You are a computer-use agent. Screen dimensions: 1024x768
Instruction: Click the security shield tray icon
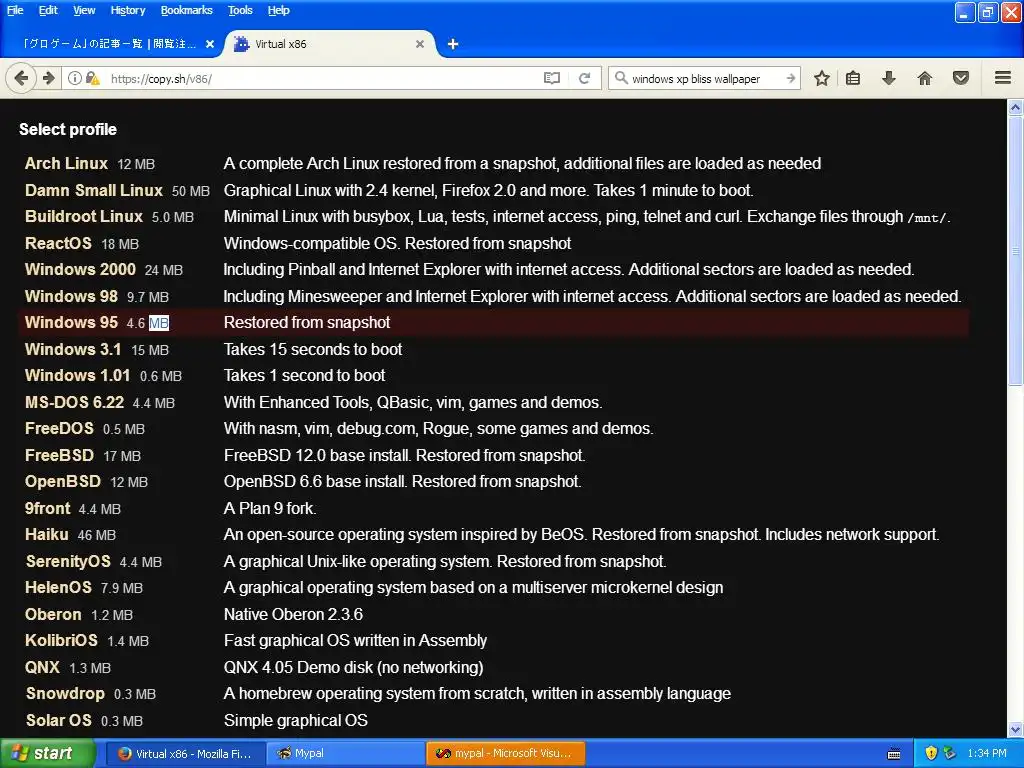(931, 754)
